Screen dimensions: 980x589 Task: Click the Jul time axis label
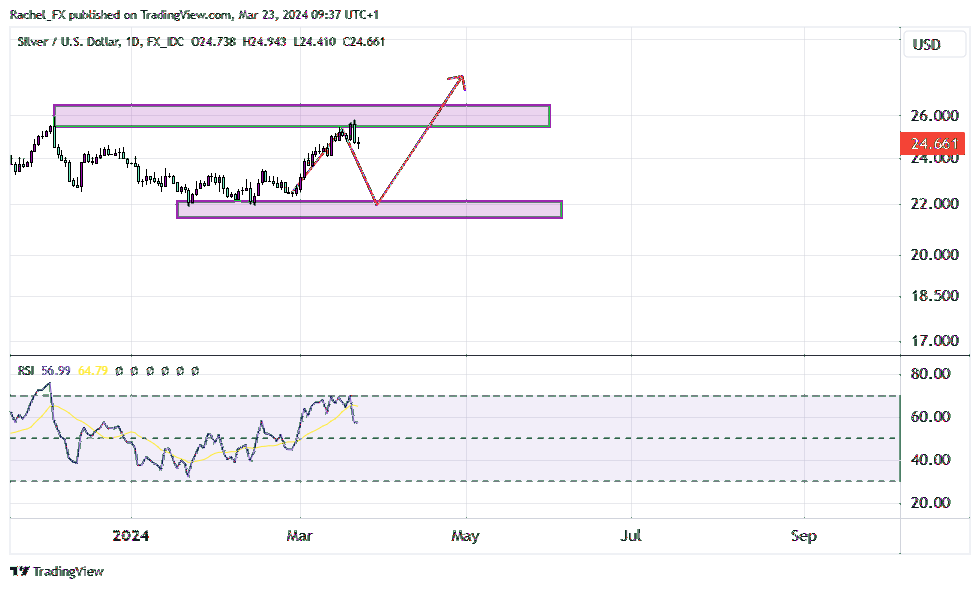[x=631, y=536]
